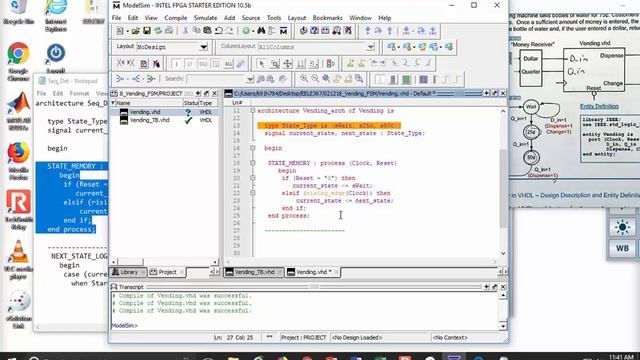This screenshot has height=360, width=640.
Task: Select the arrow pointer Select Mode tool
Action: coord(262,64)
